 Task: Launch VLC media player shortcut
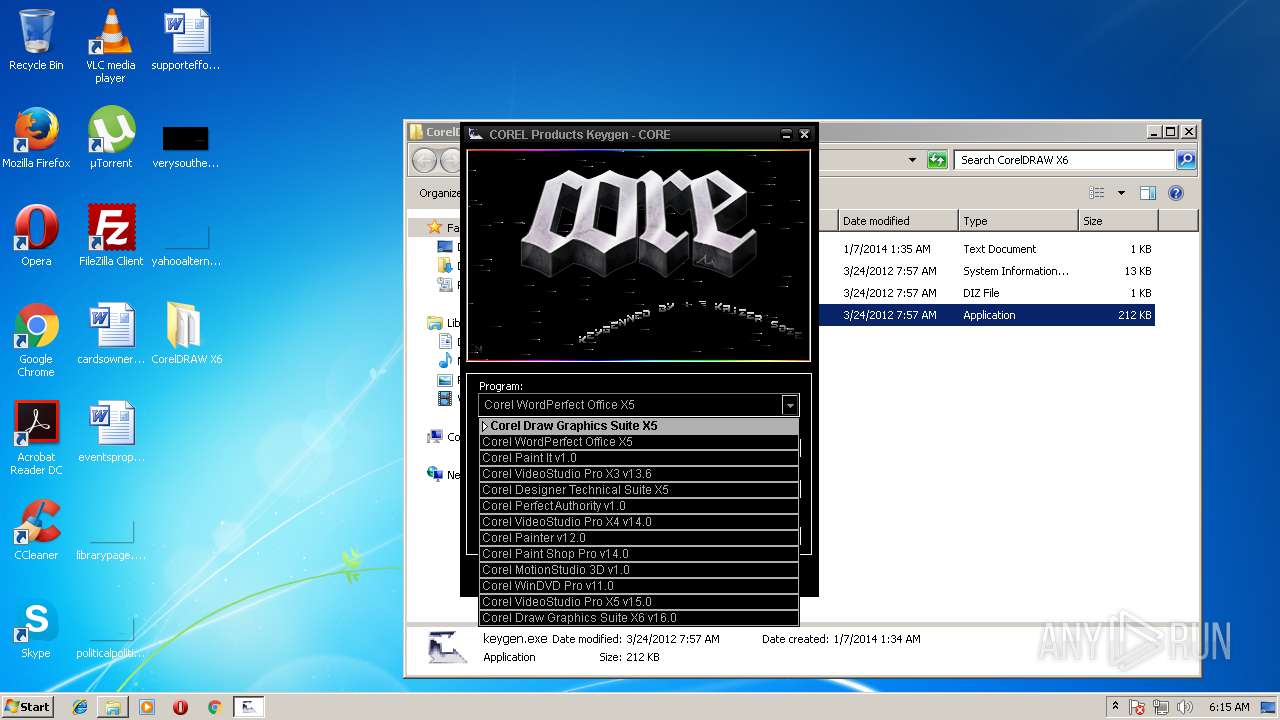click(x=110, y=46)
